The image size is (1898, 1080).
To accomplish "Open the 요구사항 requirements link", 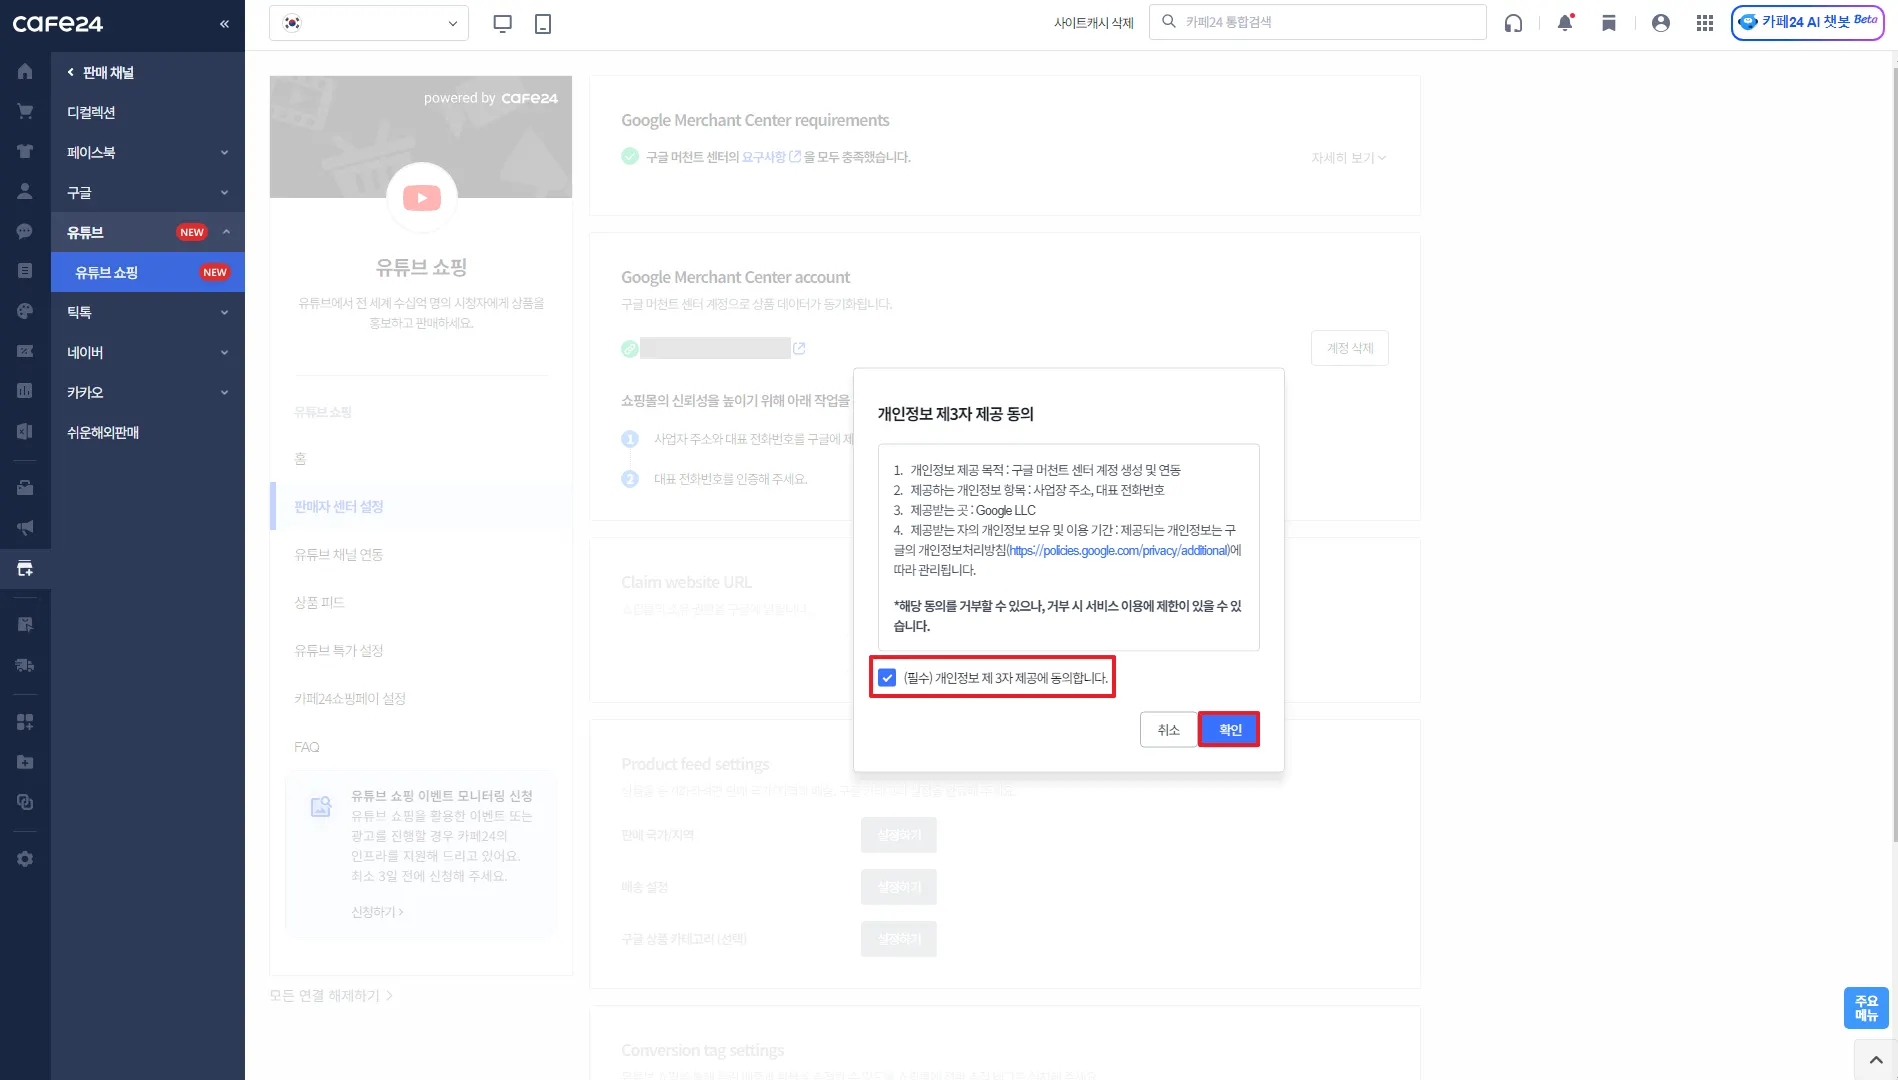I will pyautogui.click(x=771, y=157).
